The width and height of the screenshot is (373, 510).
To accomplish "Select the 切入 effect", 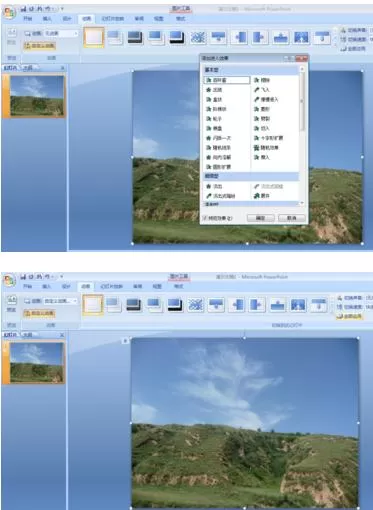I will (262, 128).
